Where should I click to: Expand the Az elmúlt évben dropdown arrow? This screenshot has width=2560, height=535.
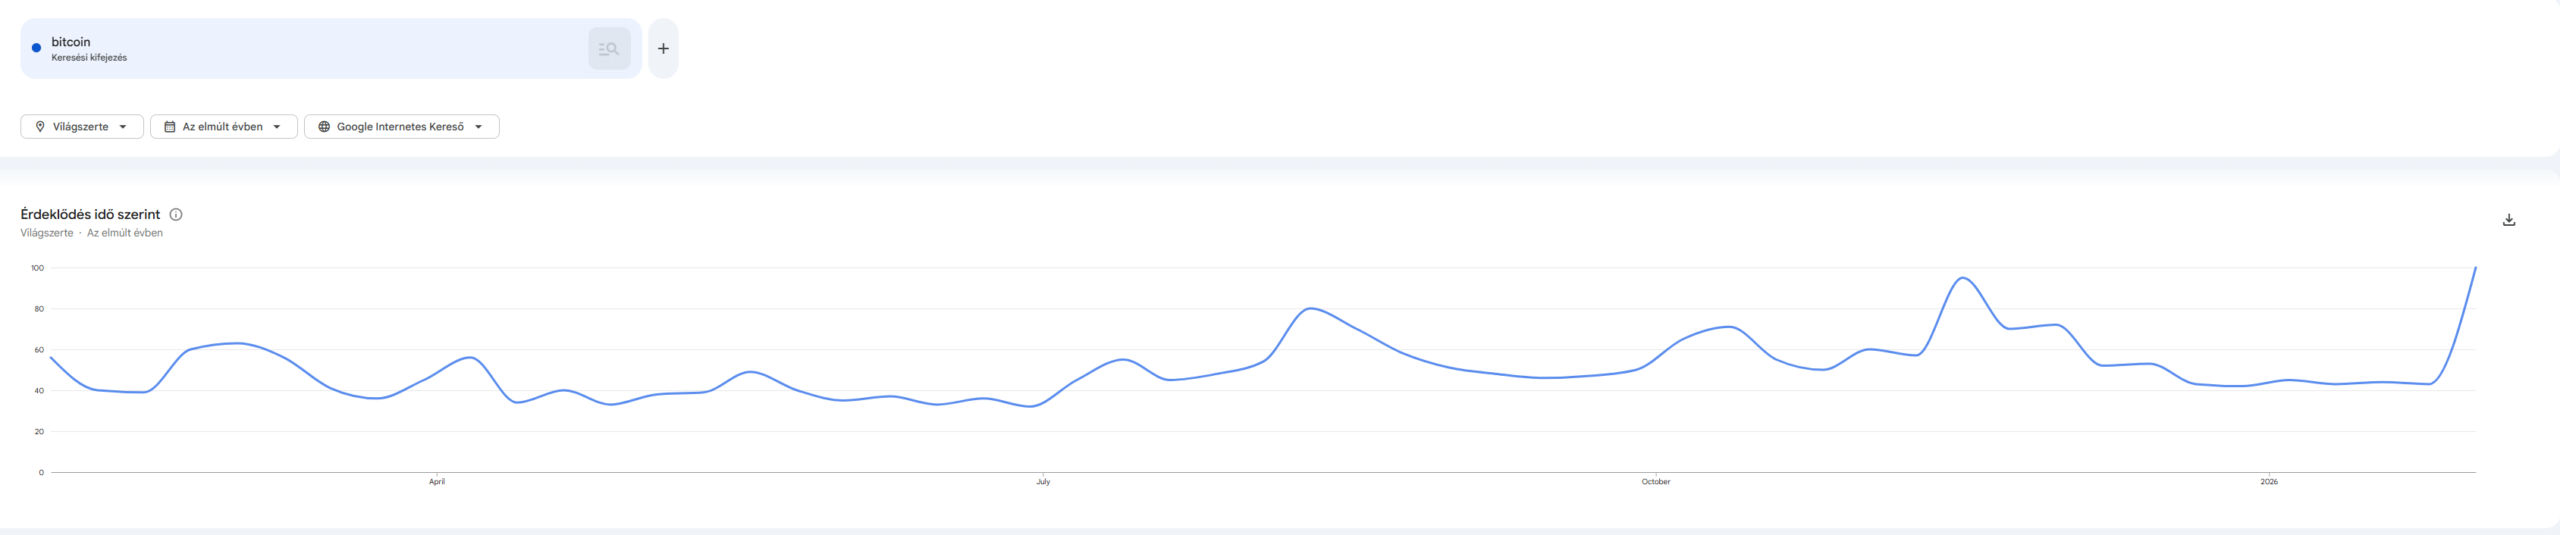coord(277,127)
